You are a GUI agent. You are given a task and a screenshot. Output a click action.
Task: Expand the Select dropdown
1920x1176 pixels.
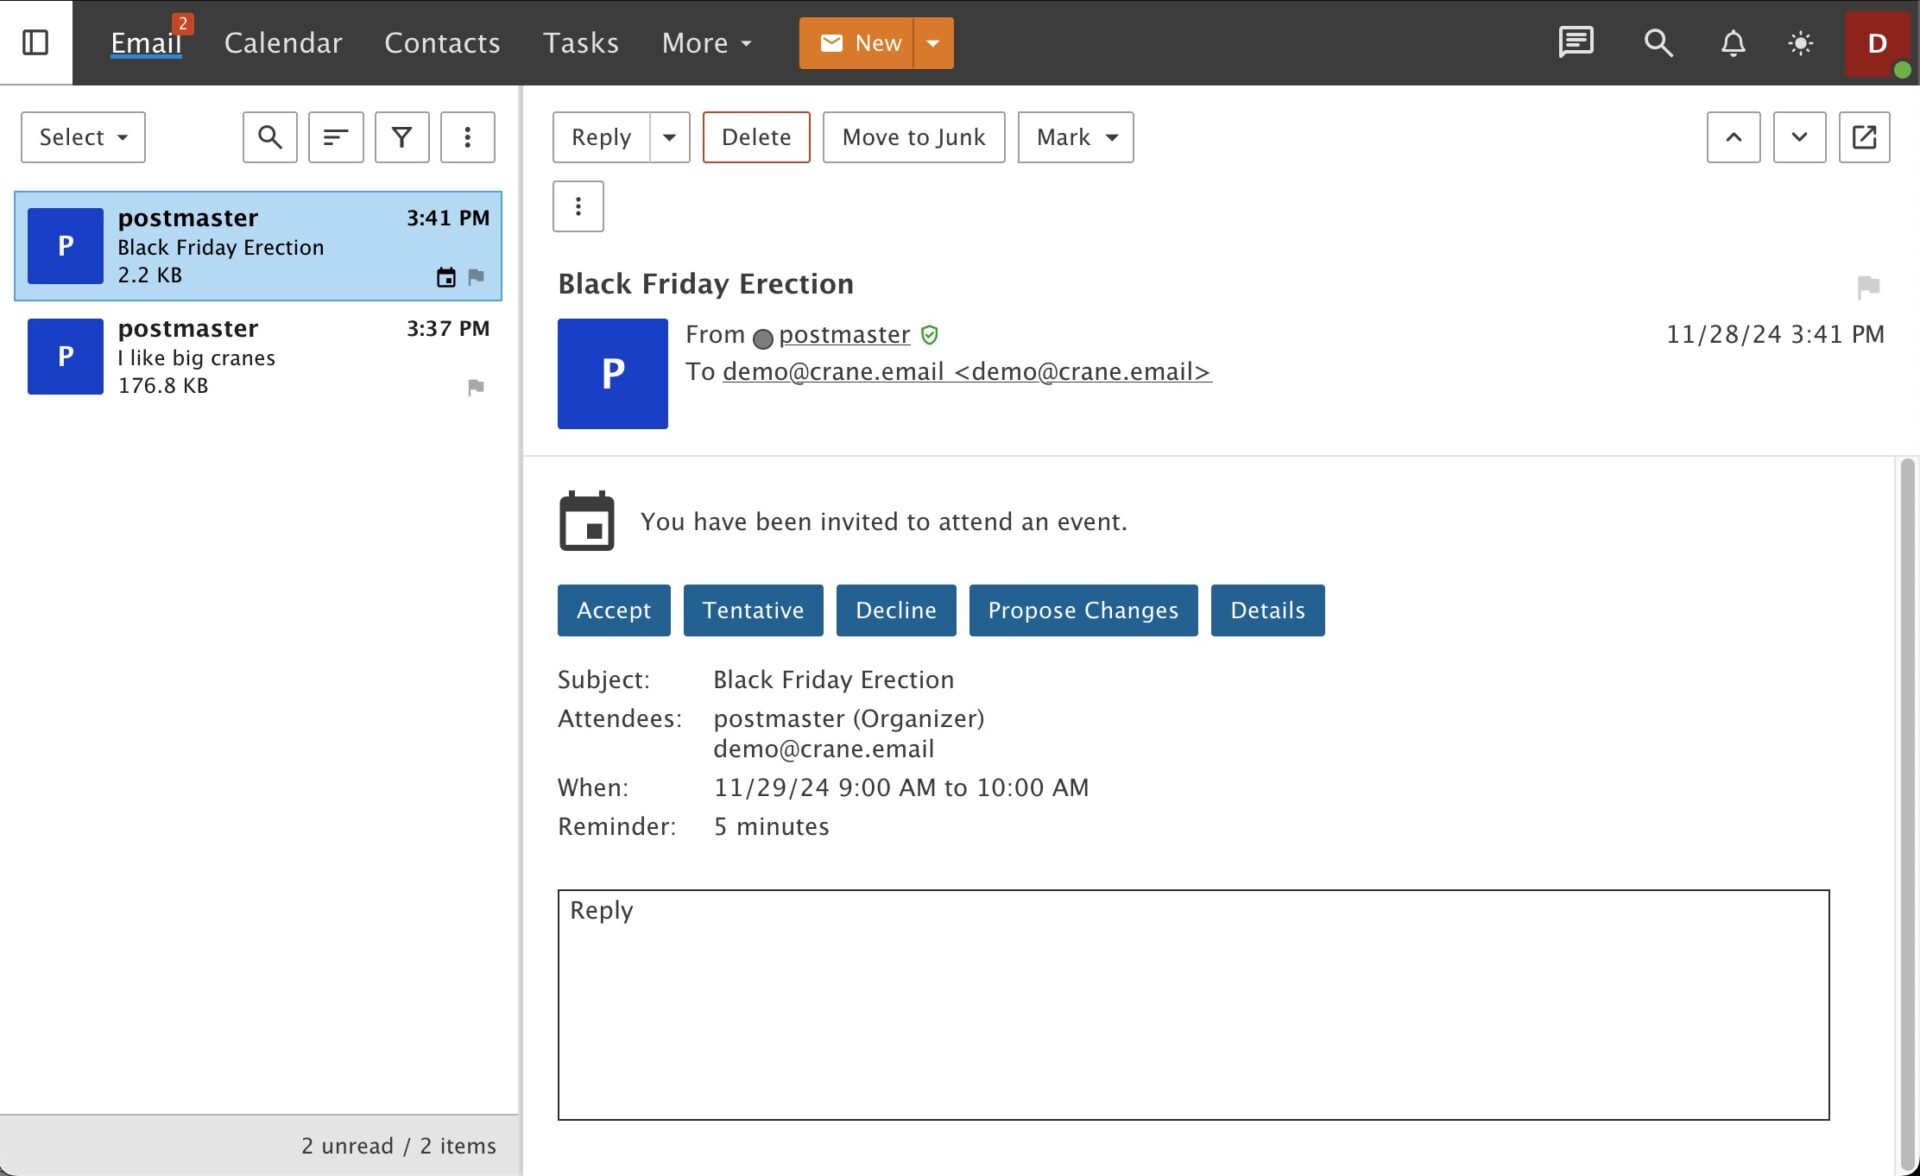83,137
